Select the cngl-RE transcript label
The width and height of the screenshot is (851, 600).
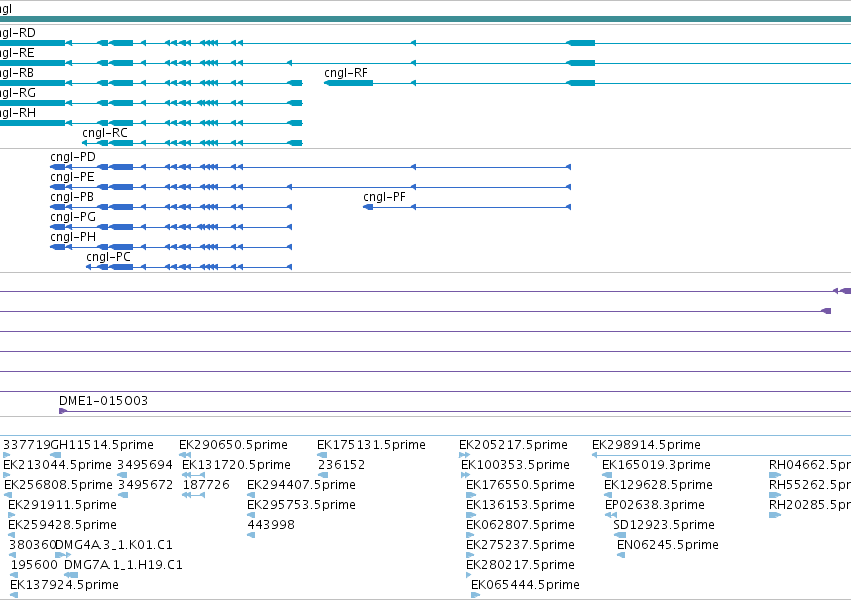17,53
